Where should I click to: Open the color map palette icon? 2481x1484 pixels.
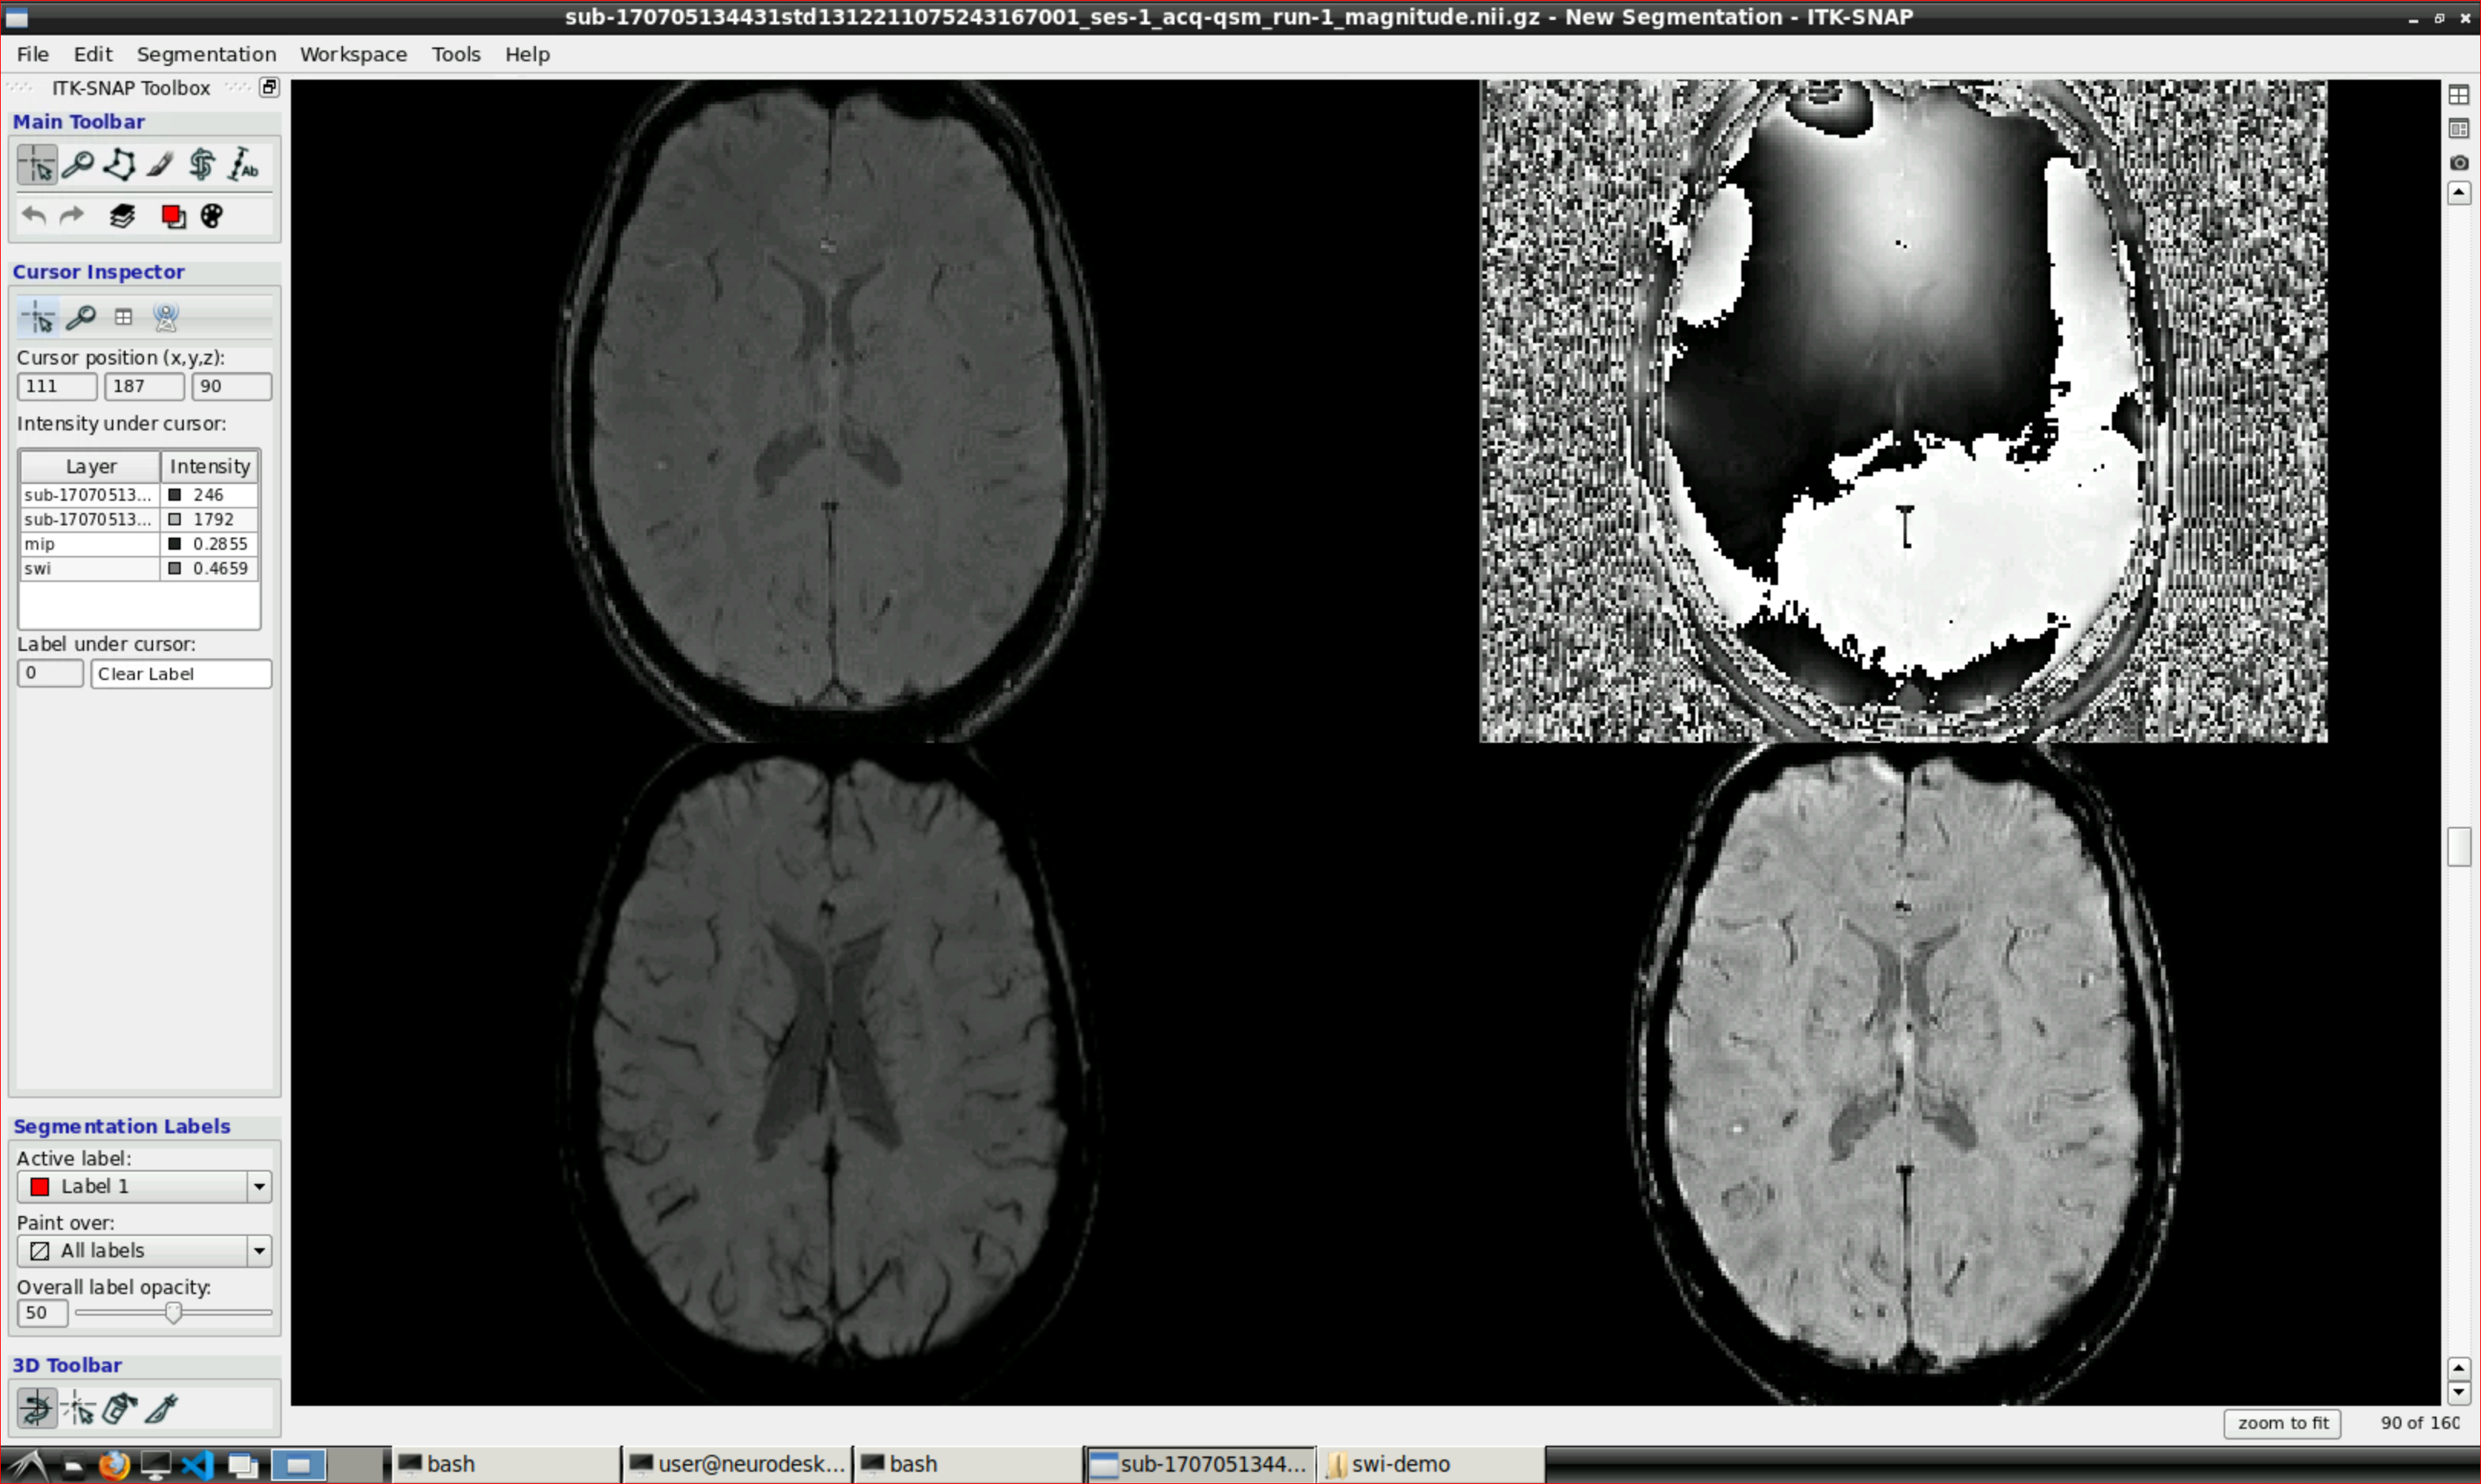[212, 216]
